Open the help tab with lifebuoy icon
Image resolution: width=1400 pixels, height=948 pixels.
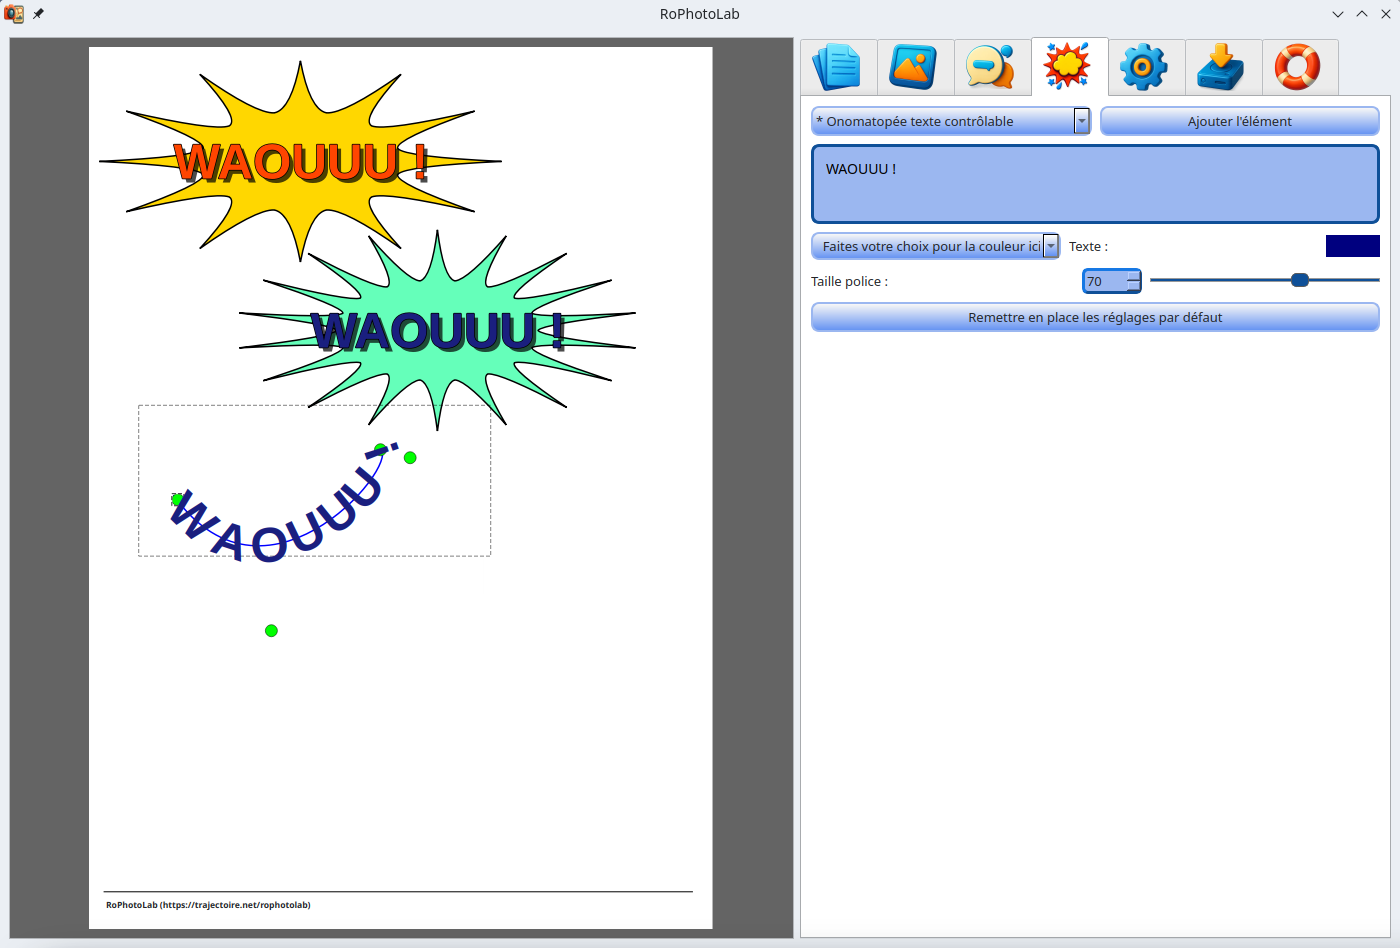tap(1298, 67)
